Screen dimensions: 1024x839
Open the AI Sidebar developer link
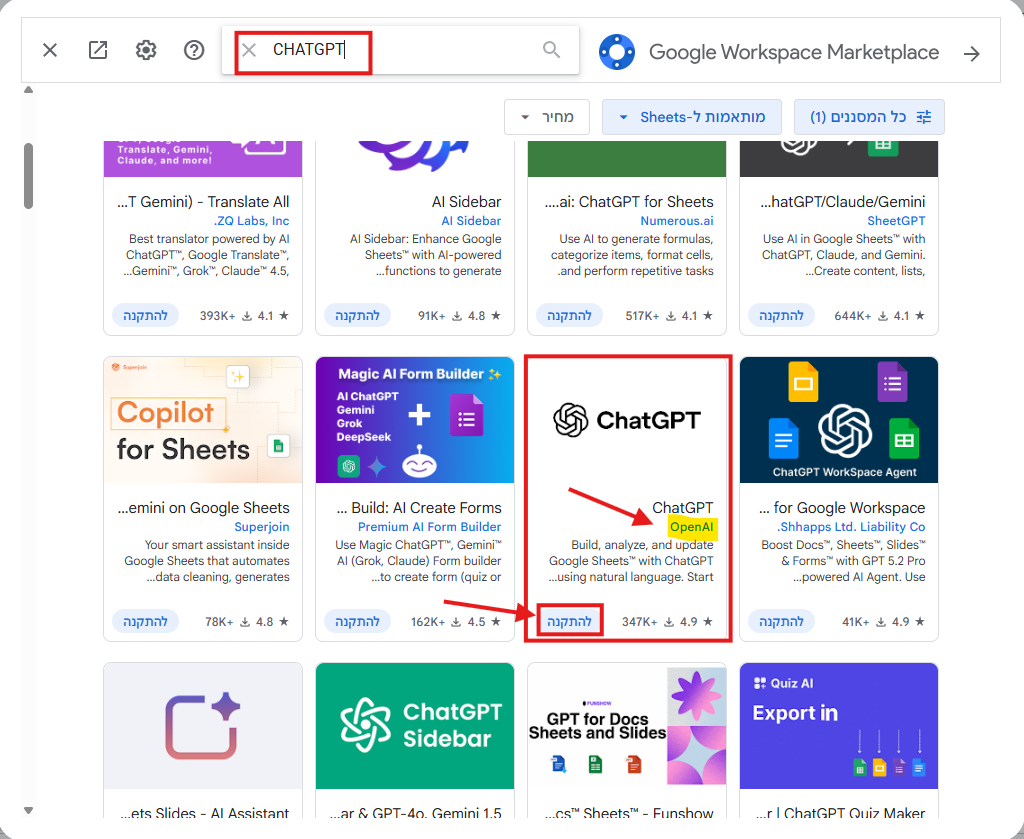(x=472, y=221)
